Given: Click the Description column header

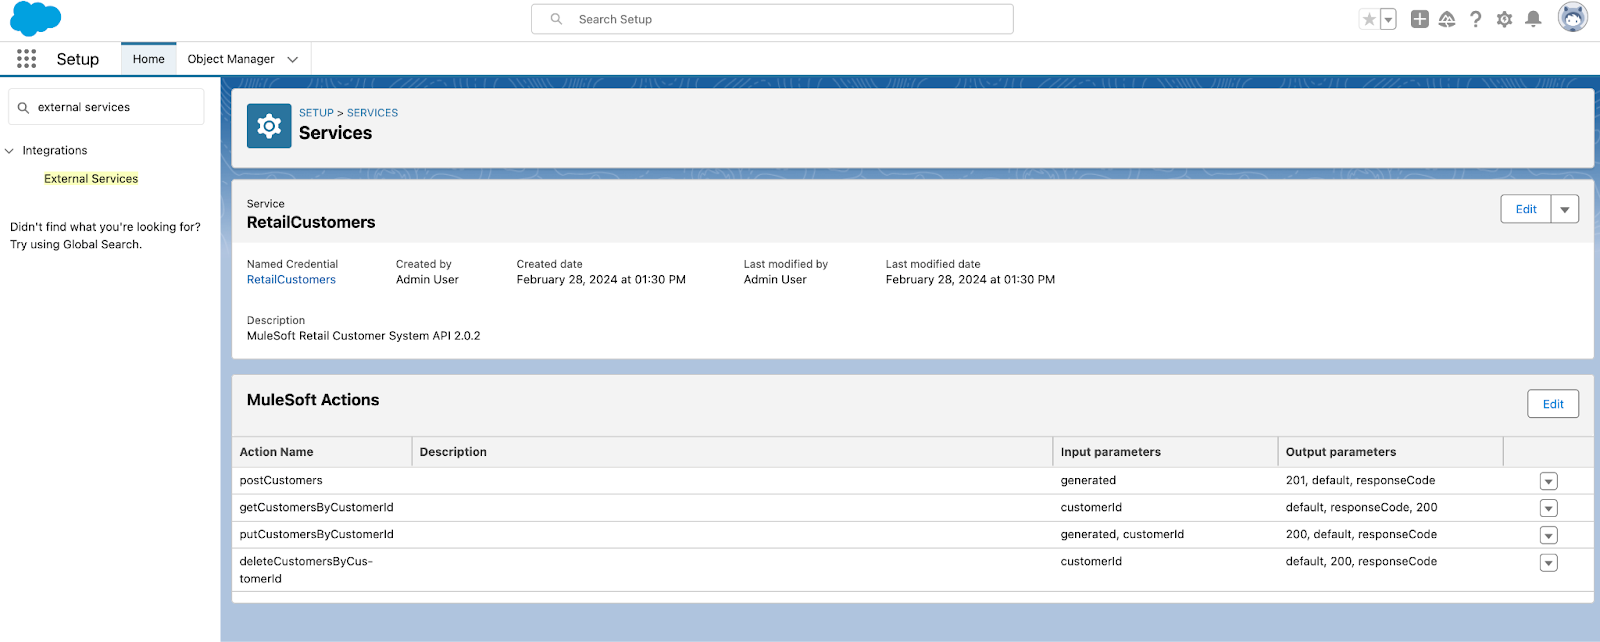Looking at the screenshot, I should point(732,452).
